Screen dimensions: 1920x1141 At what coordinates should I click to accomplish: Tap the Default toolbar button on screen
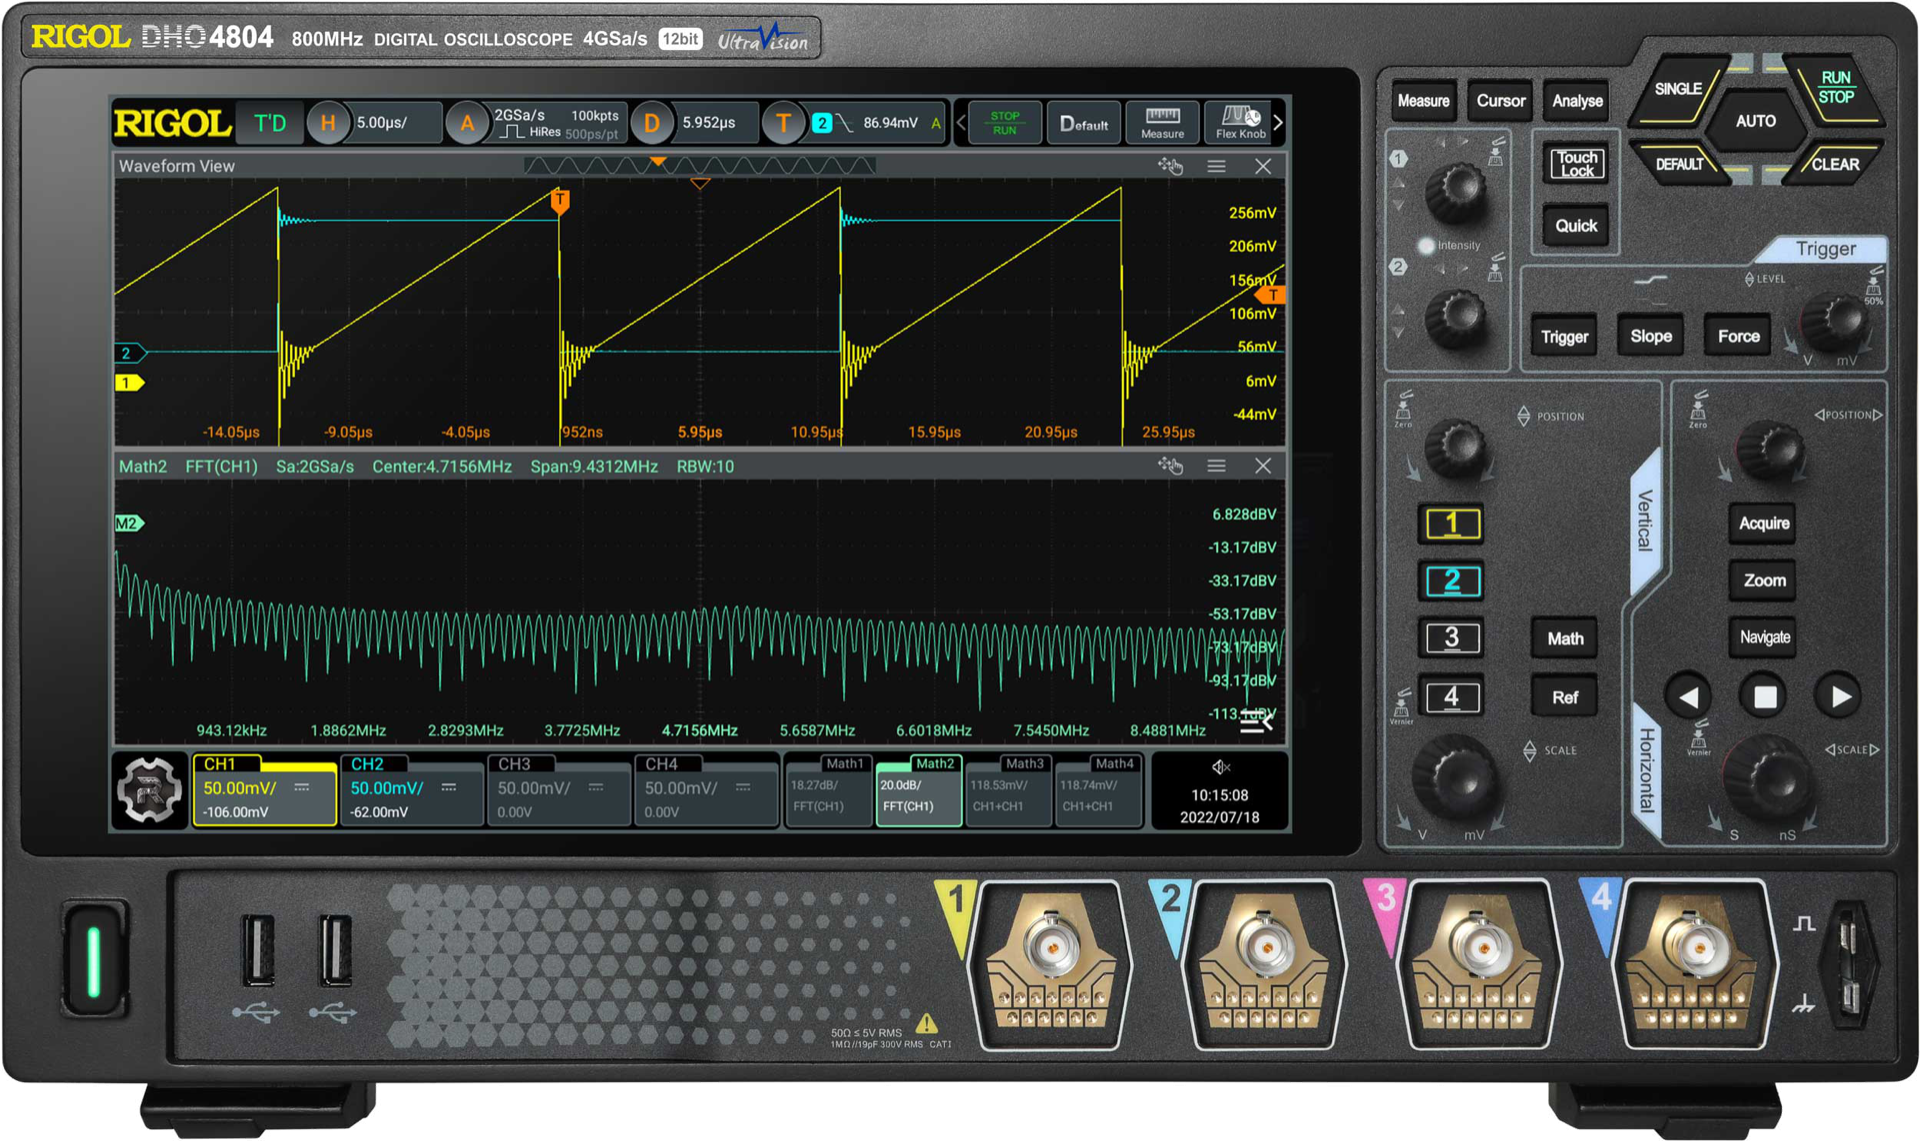(1084, 123)
